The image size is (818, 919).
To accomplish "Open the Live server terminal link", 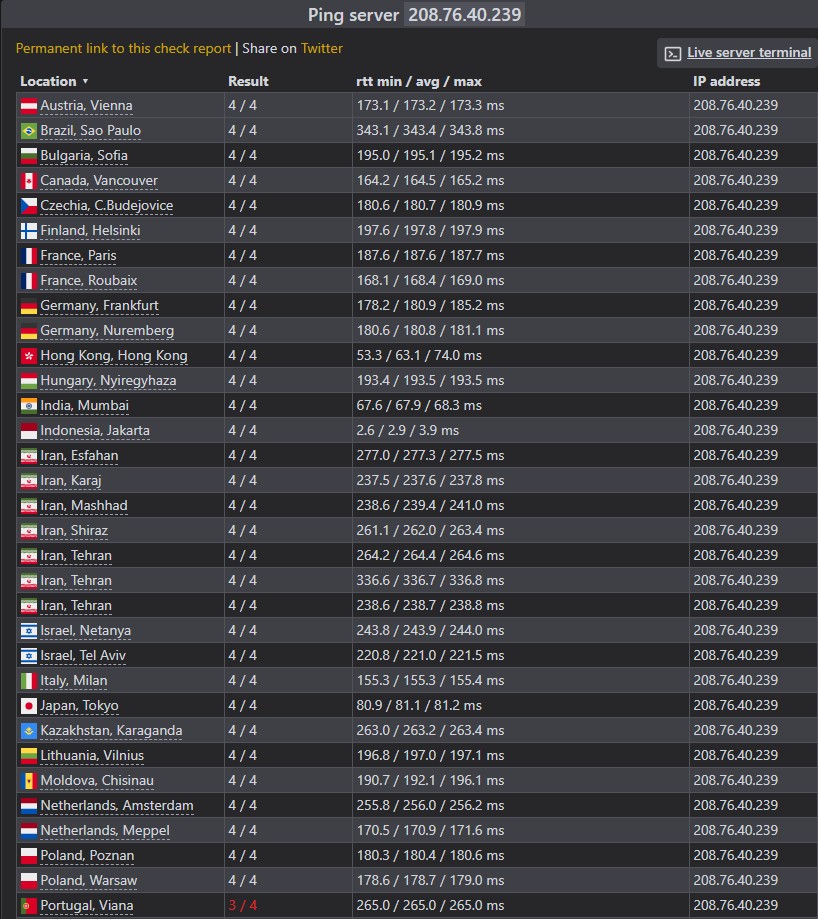I will tap(749, 52).
